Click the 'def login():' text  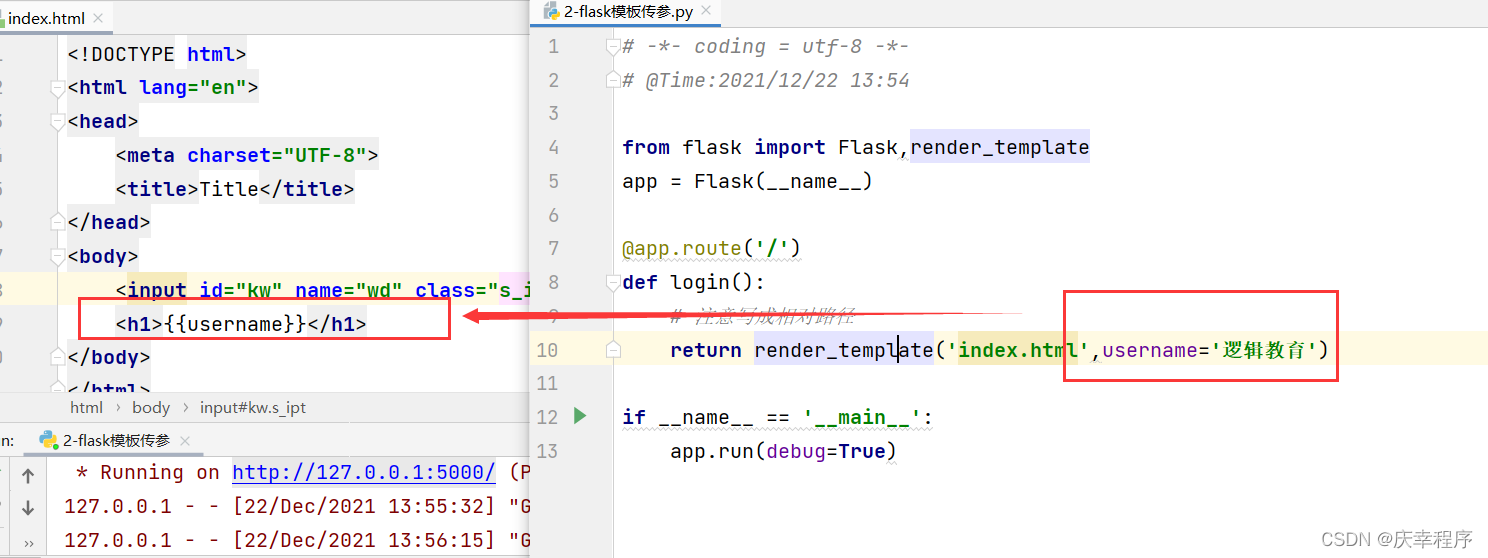[x=693, y=282]
